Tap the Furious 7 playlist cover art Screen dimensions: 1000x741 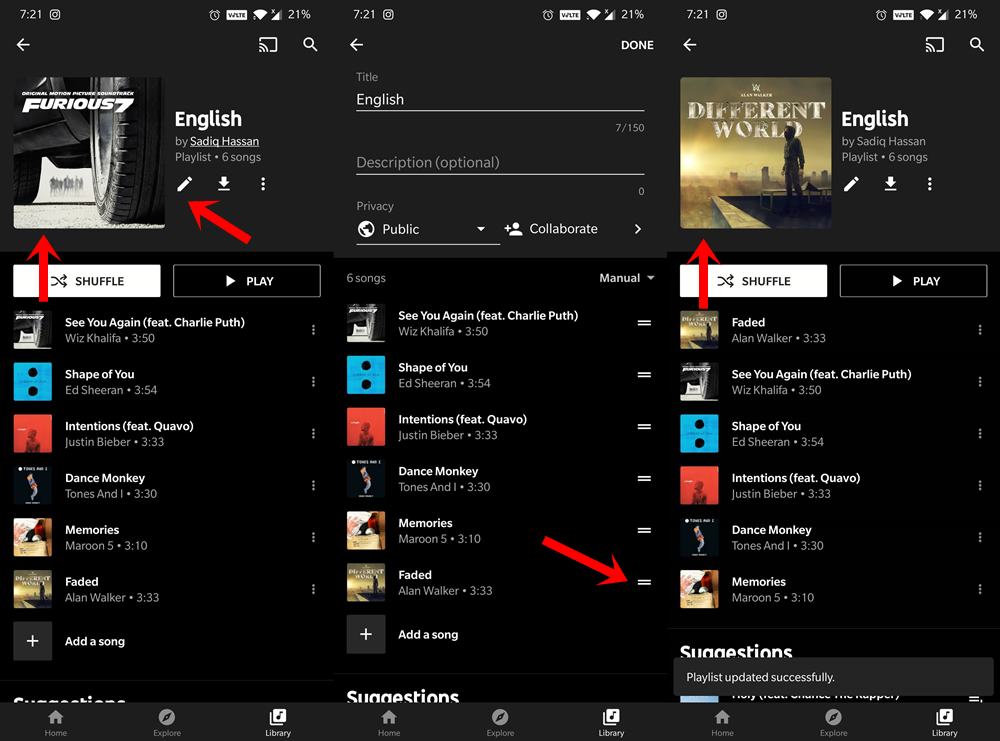click(x=88, y=152)
